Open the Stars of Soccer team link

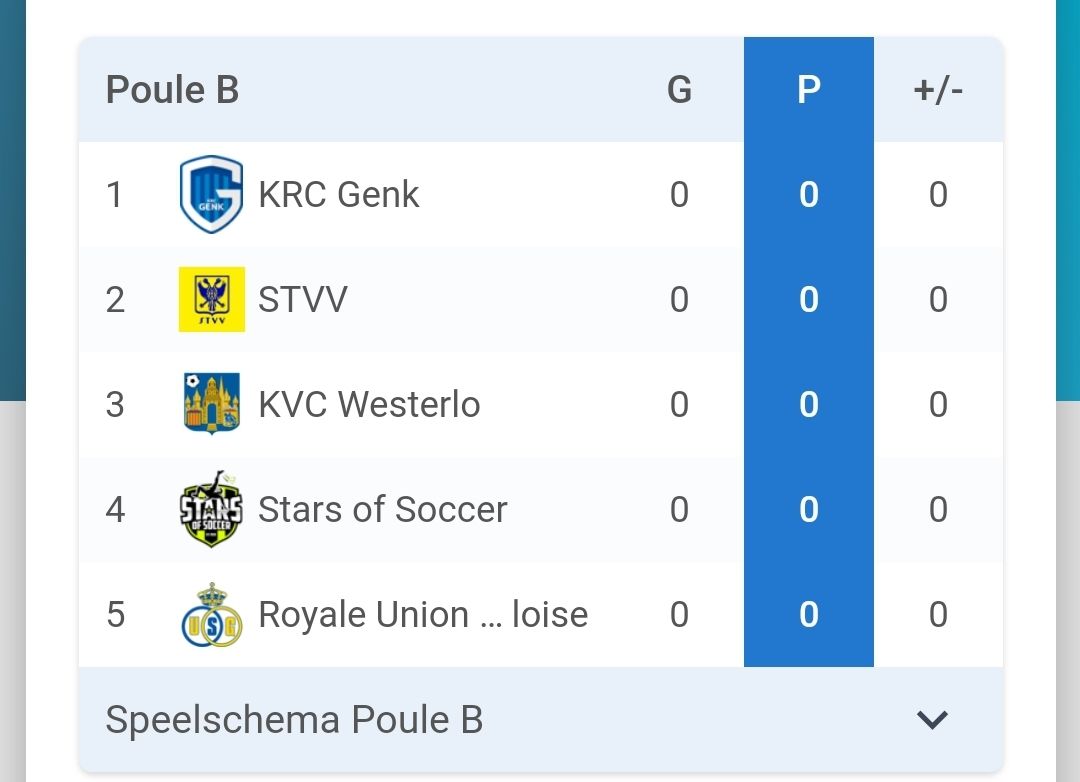click(x=383, y=509)
